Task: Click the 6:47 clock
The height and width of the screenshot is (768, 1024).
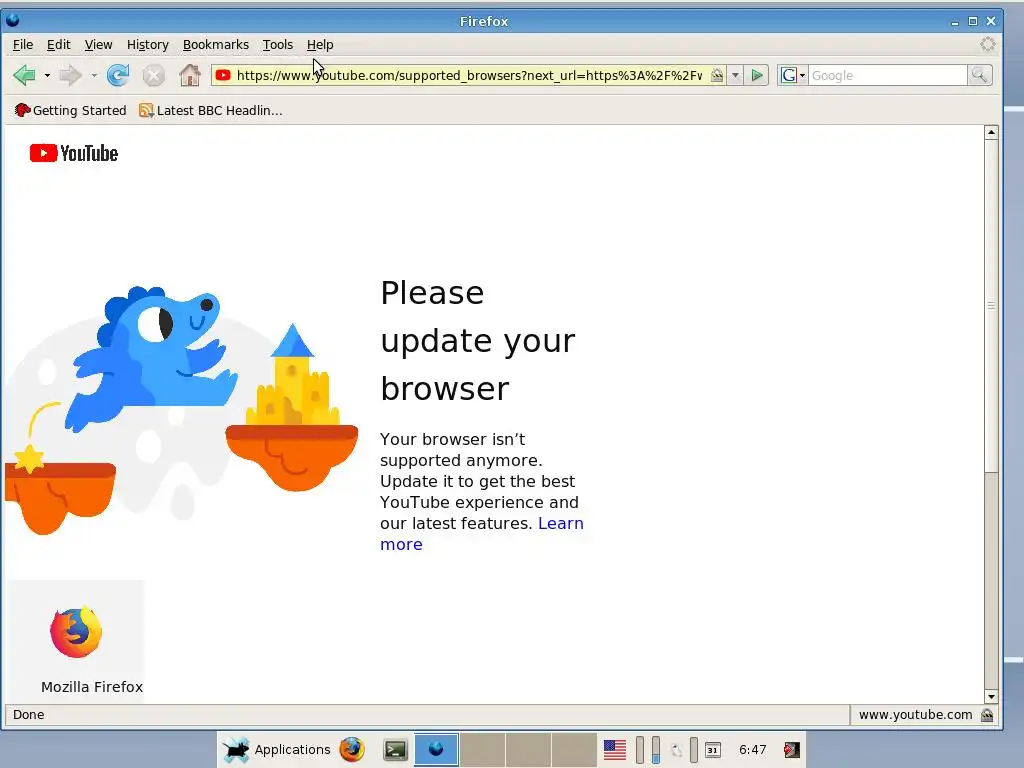Action: [x=752, y=750]
